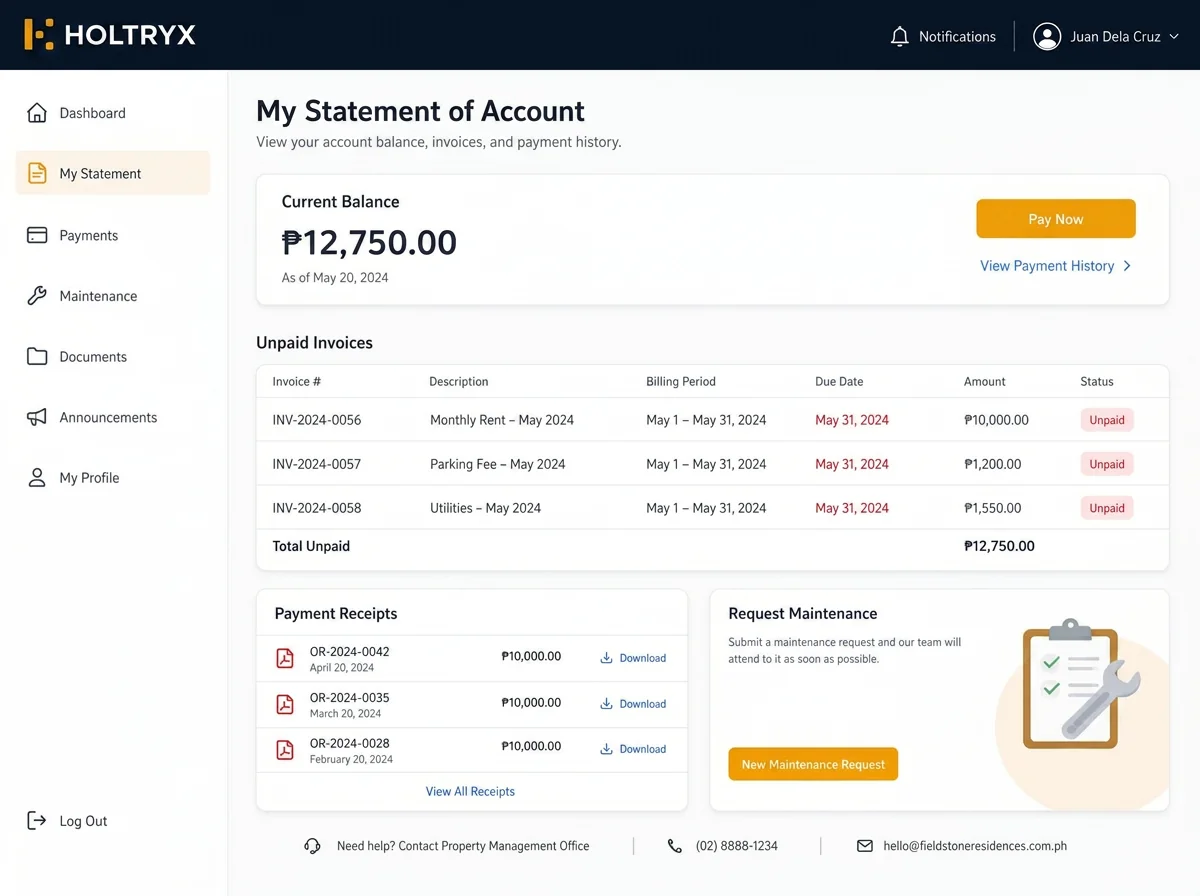The image size is (1200, 896).
Task: Click Download text for OR-2024-0028
Action: 643,749
